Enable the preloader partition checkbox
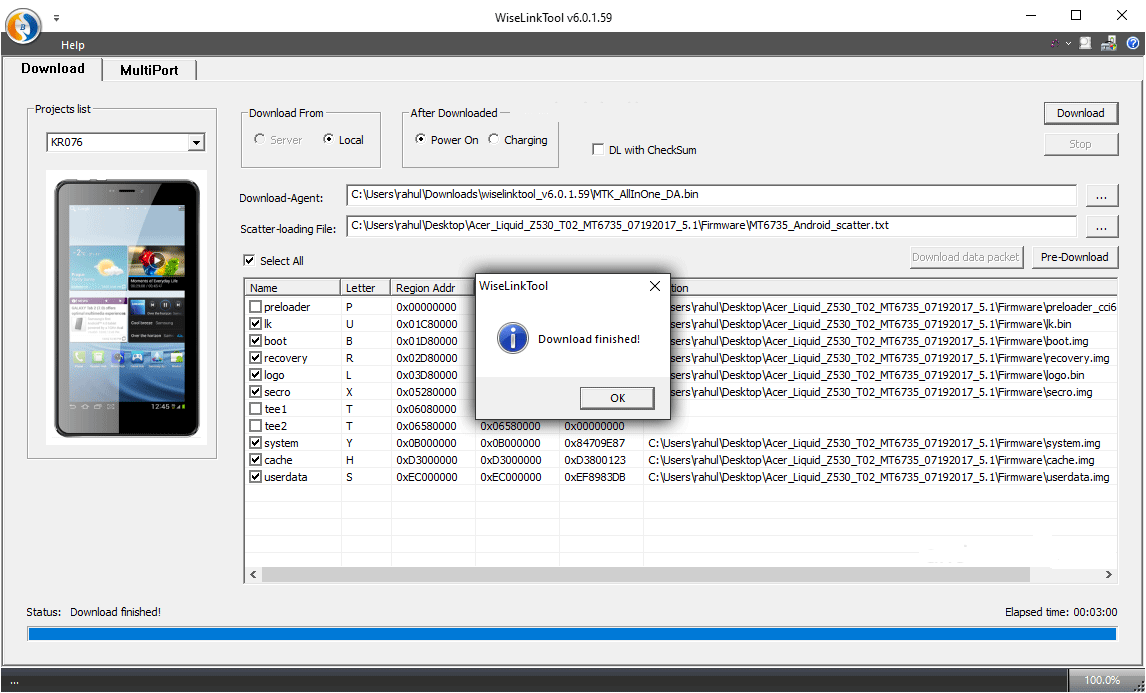 click(x=256, y=307)
